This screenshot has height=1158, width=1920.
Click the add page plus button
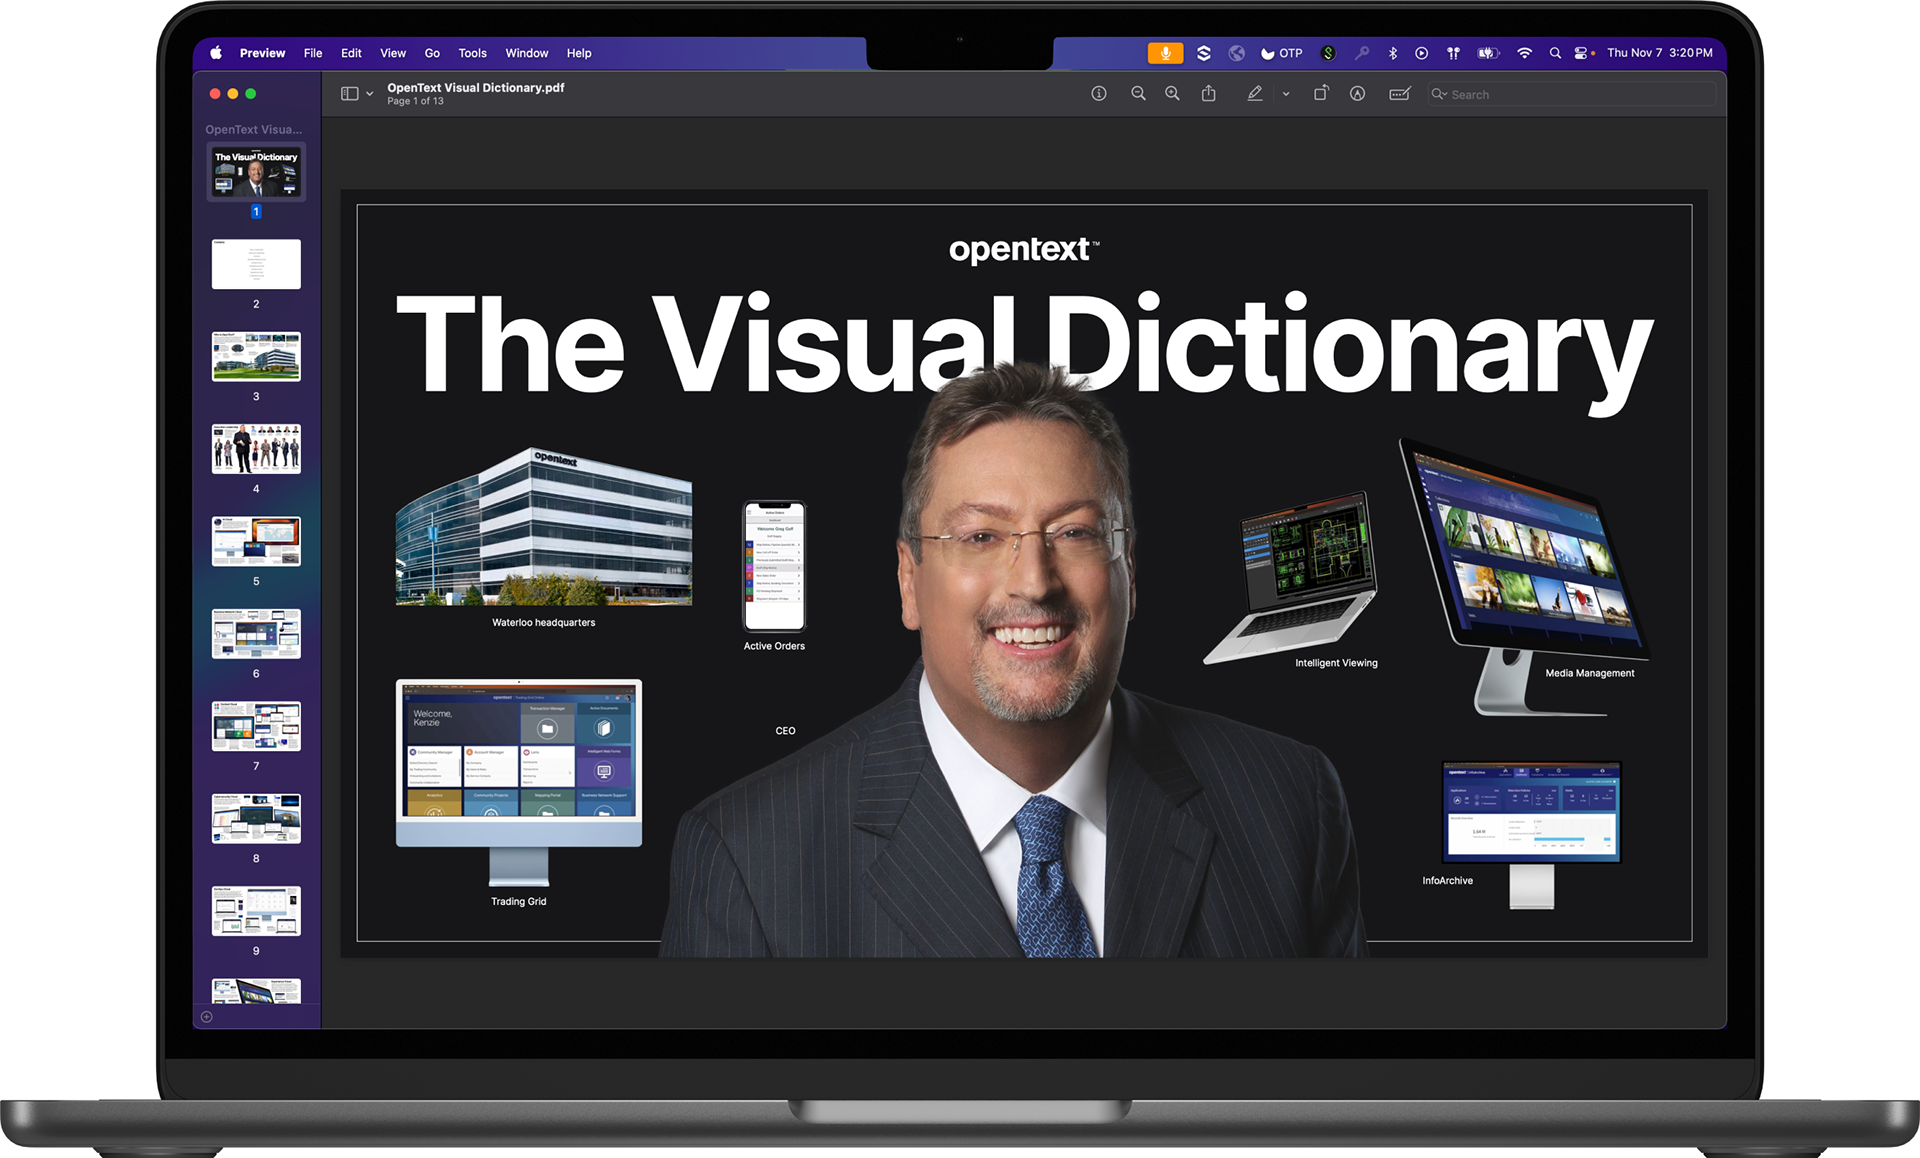point(207,1017)
